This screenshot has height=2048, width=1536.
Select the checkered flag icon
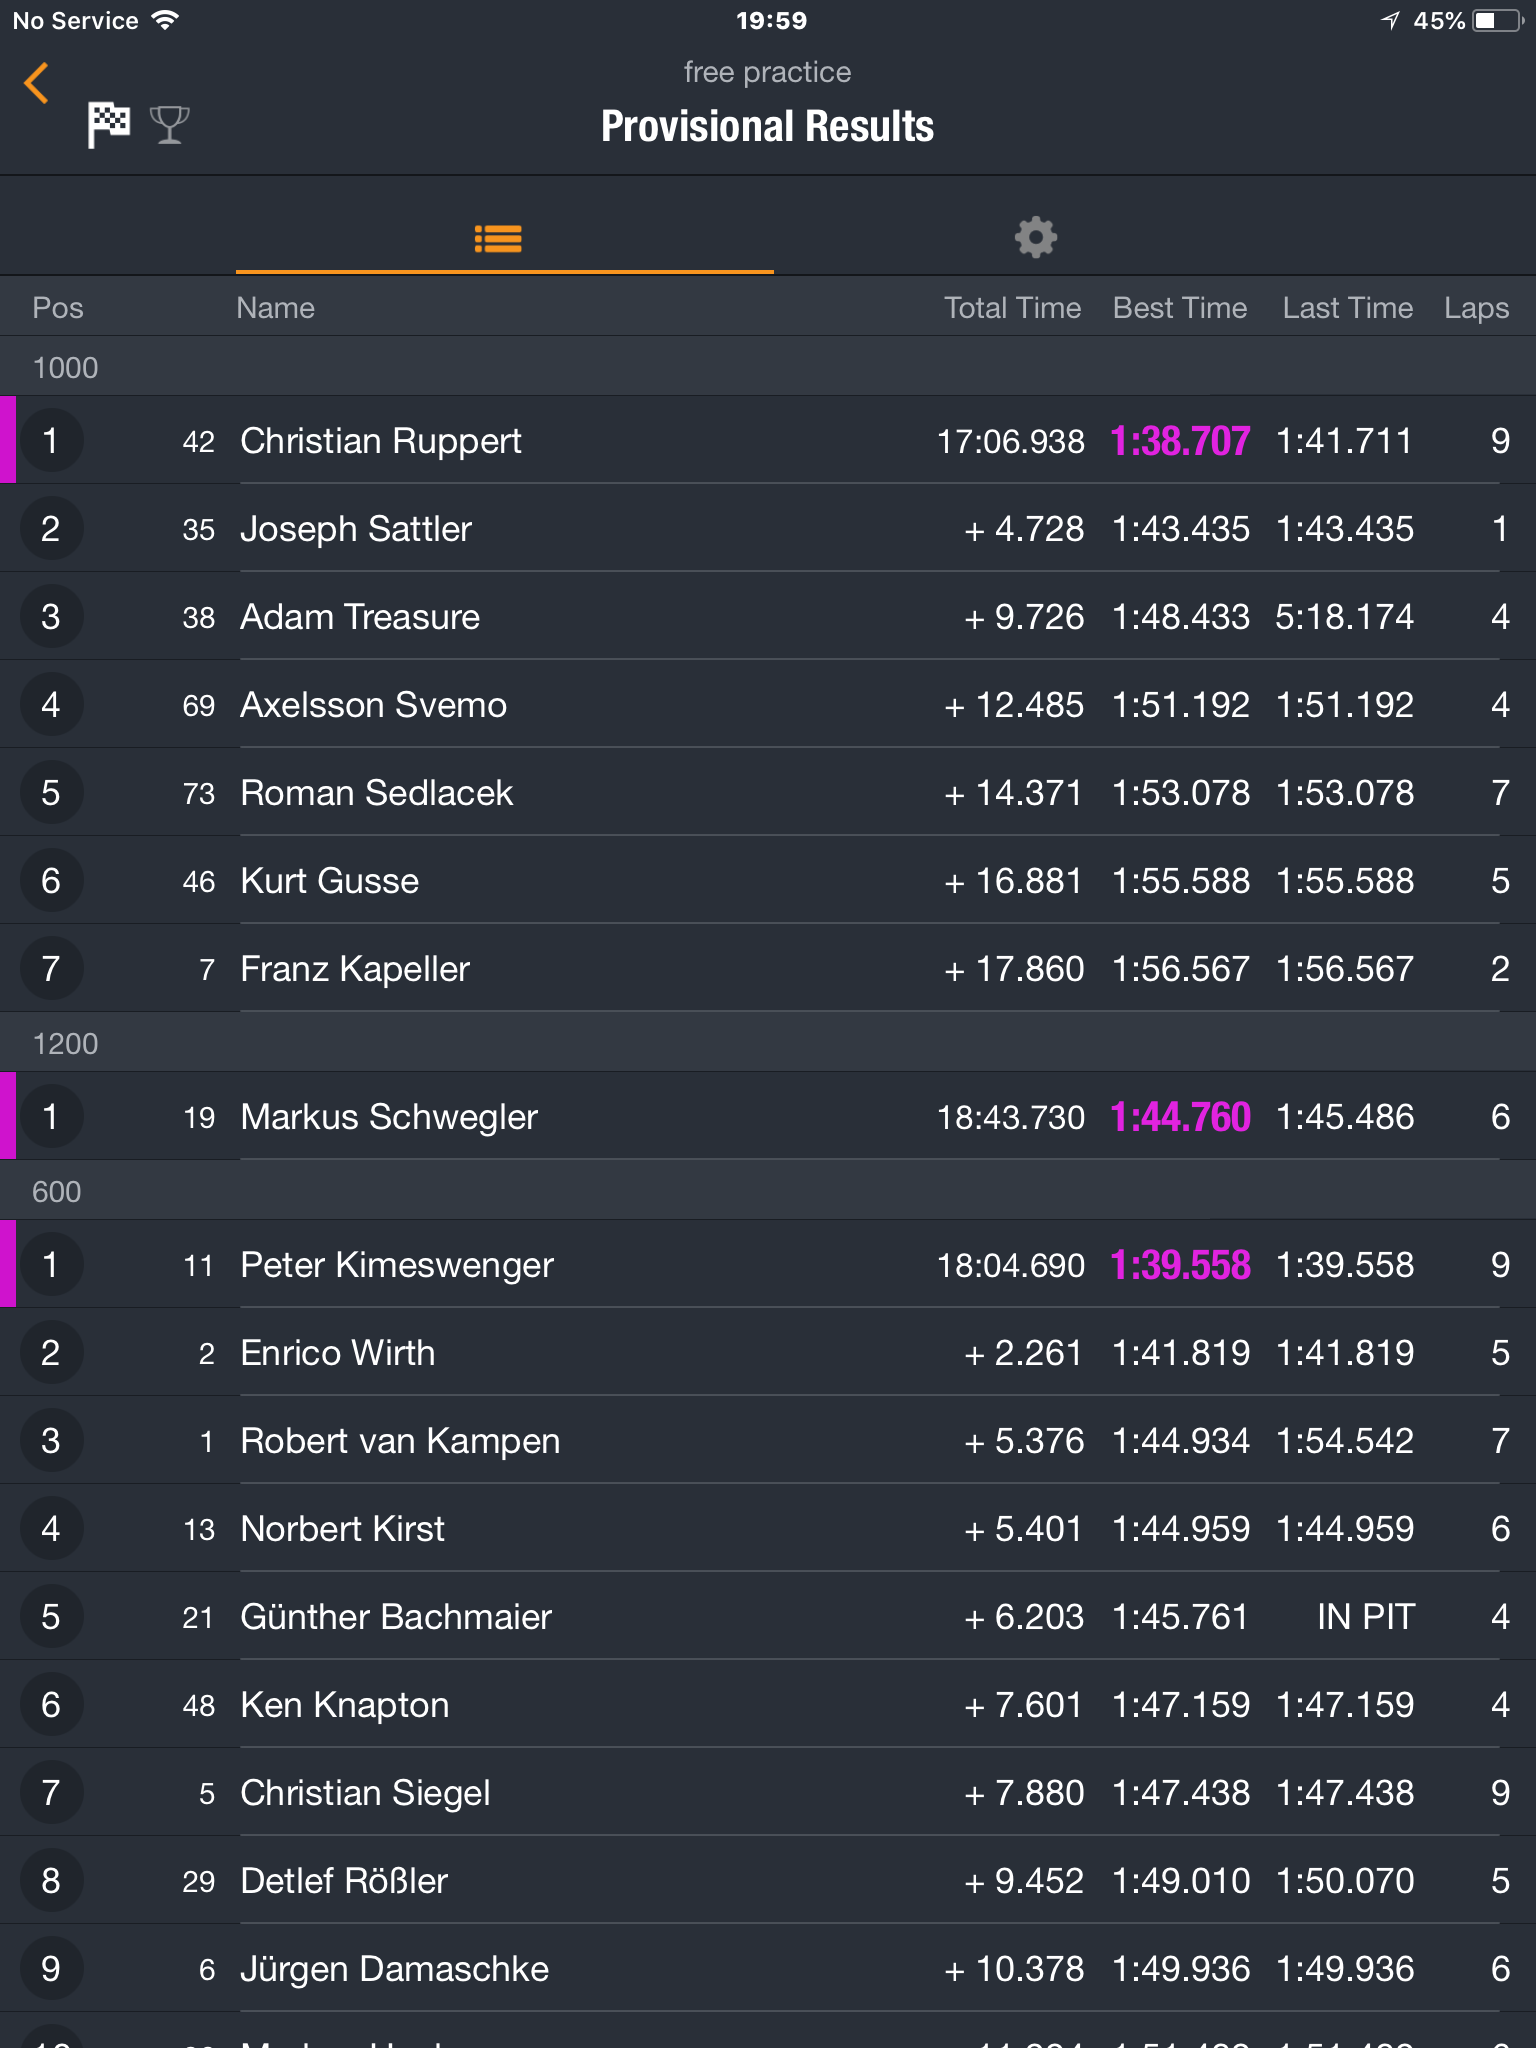click(x=109, y=125)
